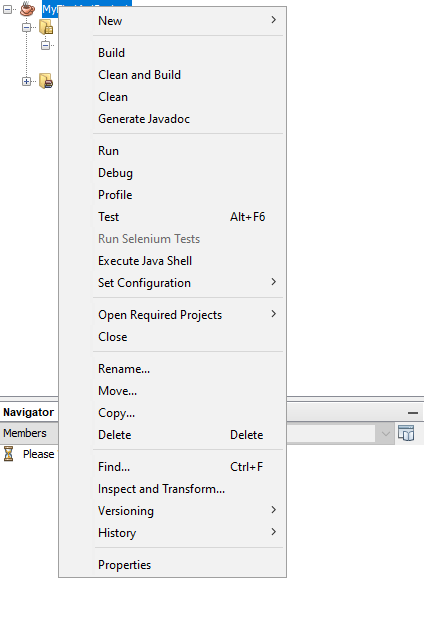Click the Navigator book icon button
This screenshot has width=424, height=621.
coord(406,433)
